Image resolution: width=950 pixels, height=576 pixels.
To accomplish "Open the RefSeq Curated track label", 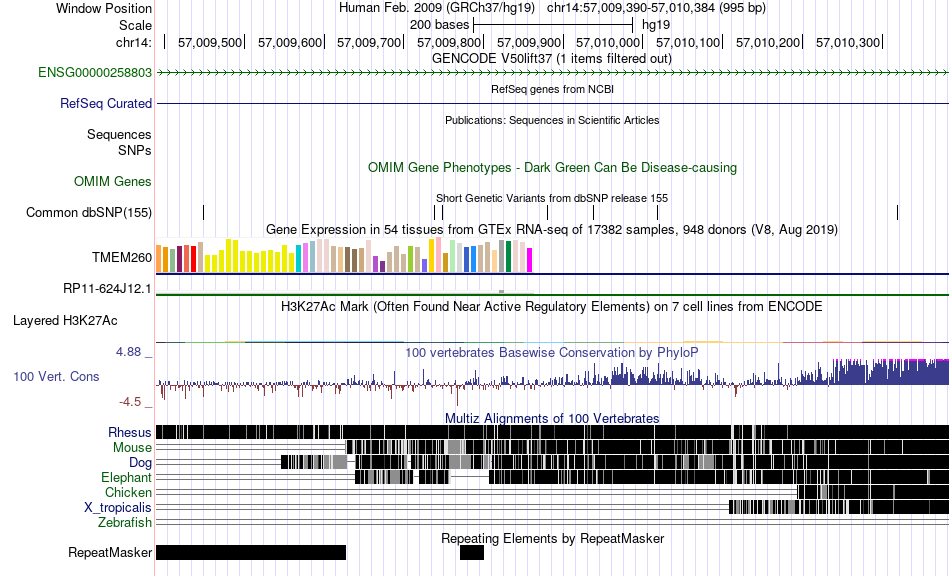I will pyautogui.click(x=106, y=104).
